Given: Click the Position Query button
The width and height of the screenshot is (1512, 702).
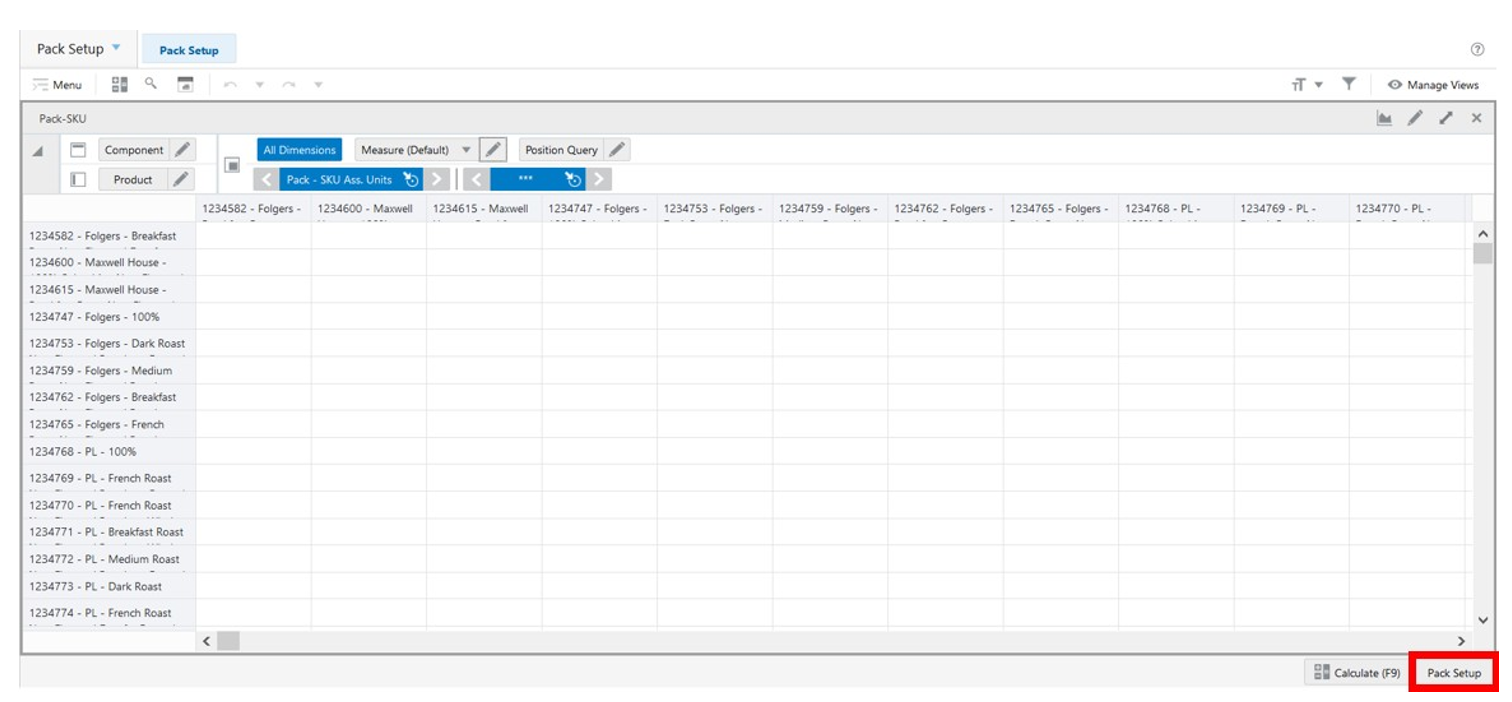Looking at the screenshot, I should click(x=562, y=150).
